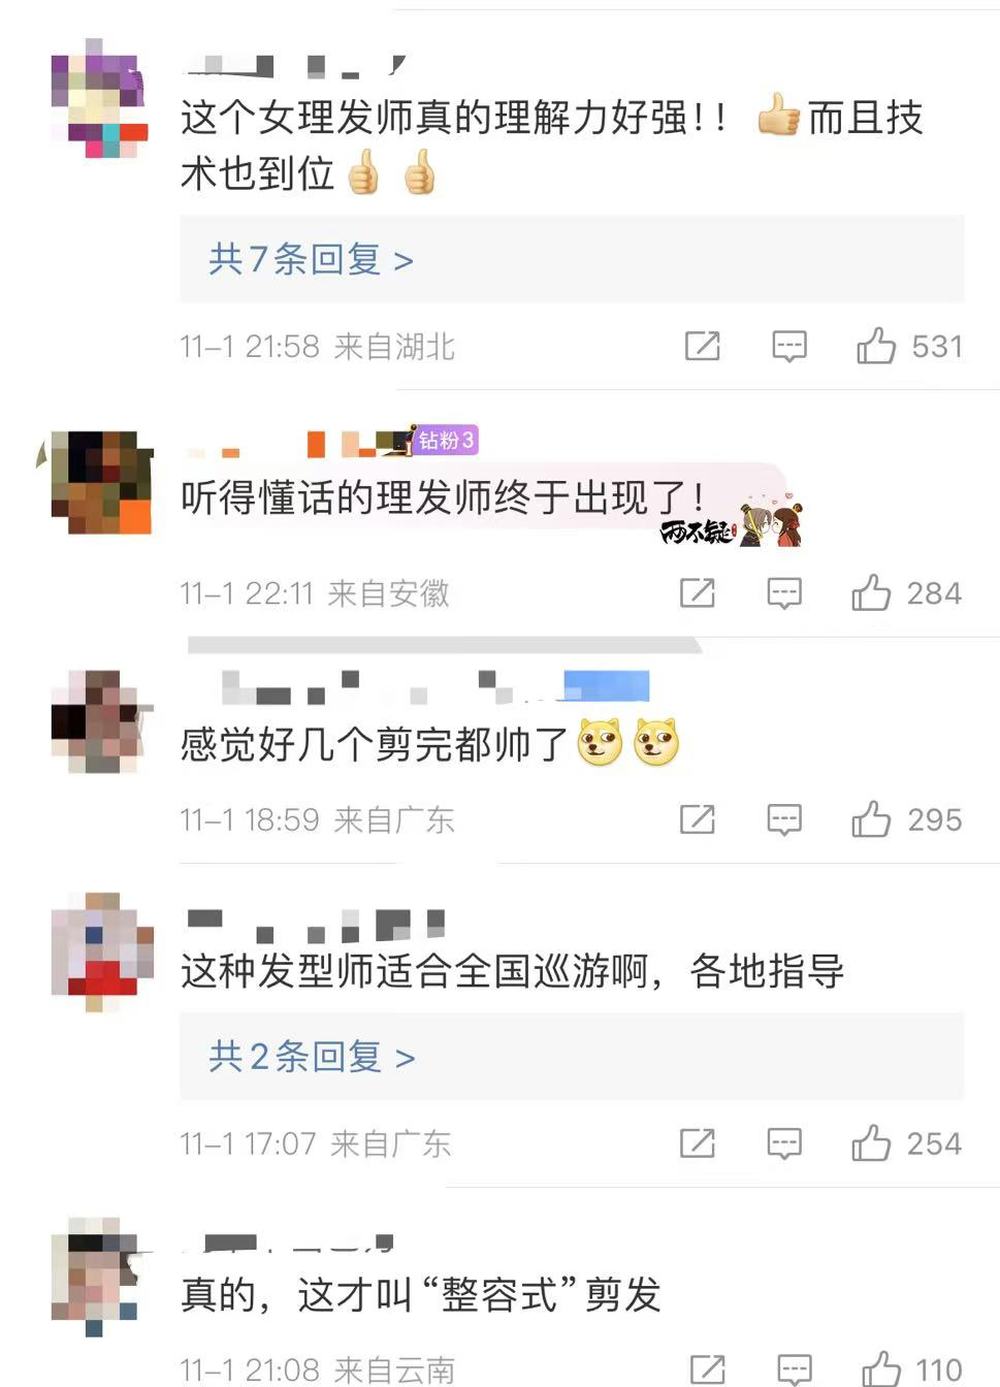Reply to the comment posted at 17:07
This screenshot has width=1000, height=1387.
pos(784,1144)
